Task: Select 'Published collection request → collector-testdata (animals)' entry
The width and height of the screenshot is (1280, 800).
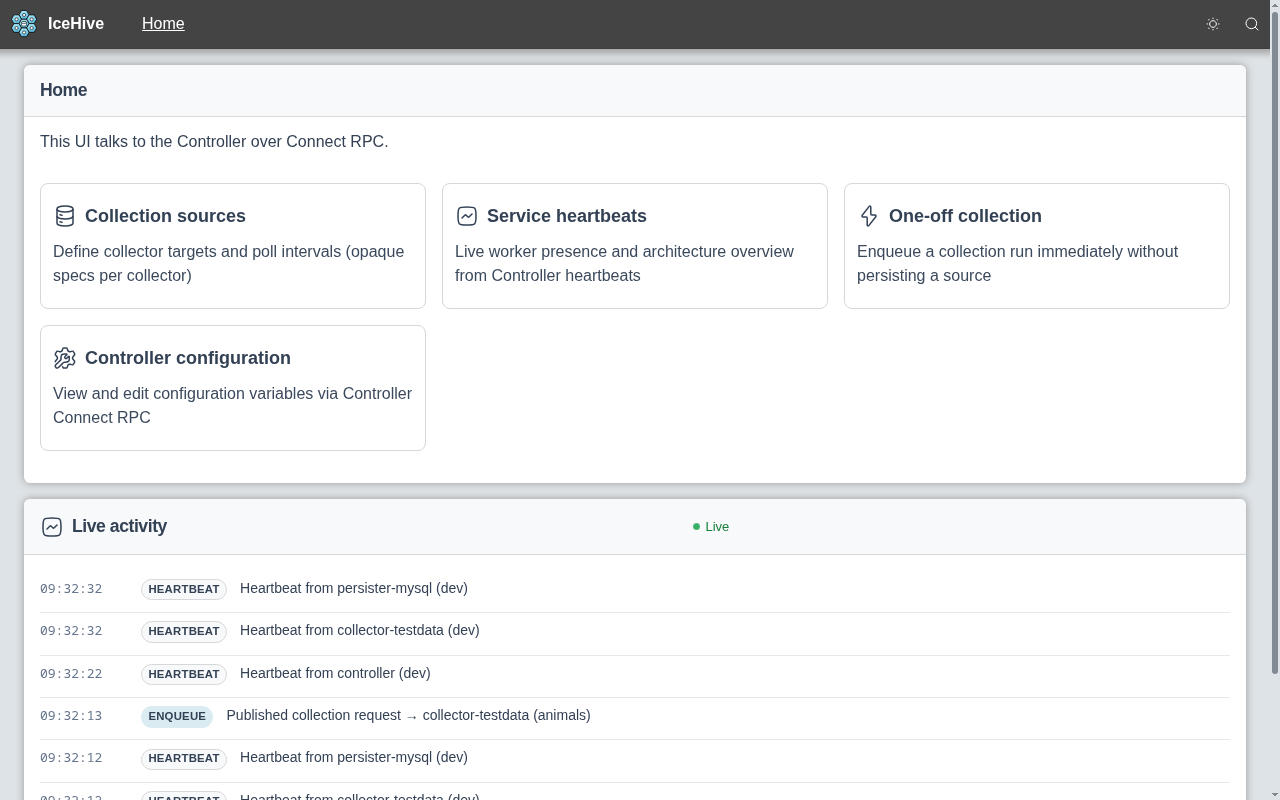Action: 408,715
